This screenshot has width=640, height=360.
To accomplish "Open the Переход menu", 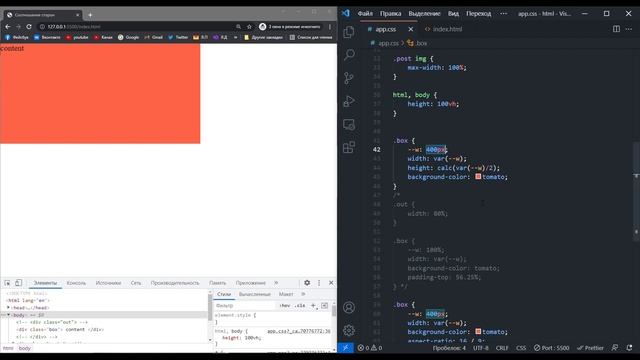I will (479, 13).
